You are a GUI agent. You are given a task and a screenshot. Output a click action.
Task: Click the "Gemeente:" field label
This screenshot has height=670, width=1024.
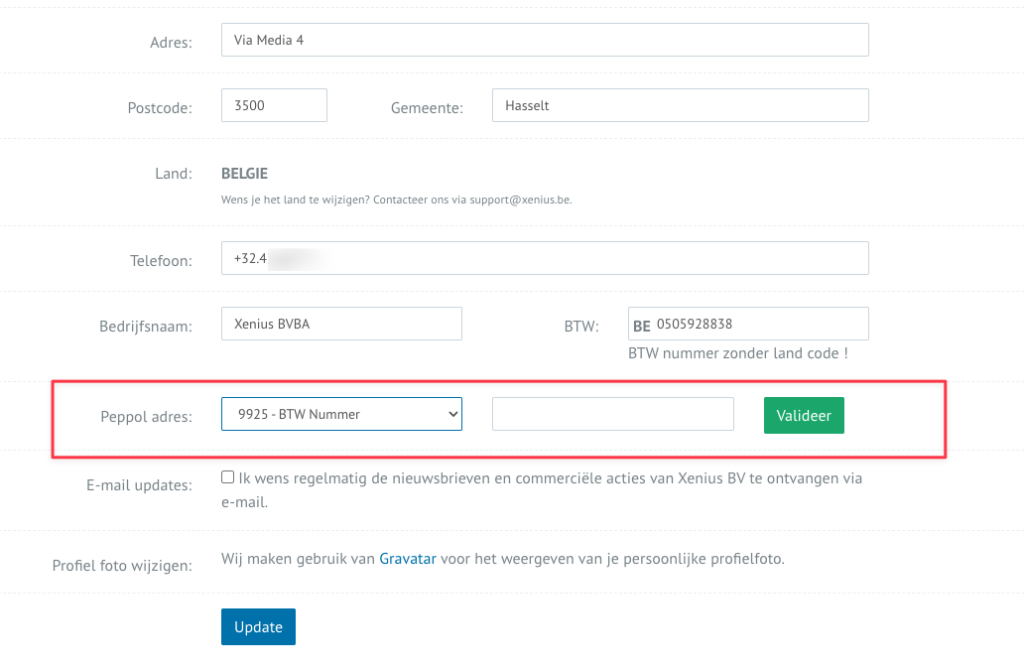point(427,108)
